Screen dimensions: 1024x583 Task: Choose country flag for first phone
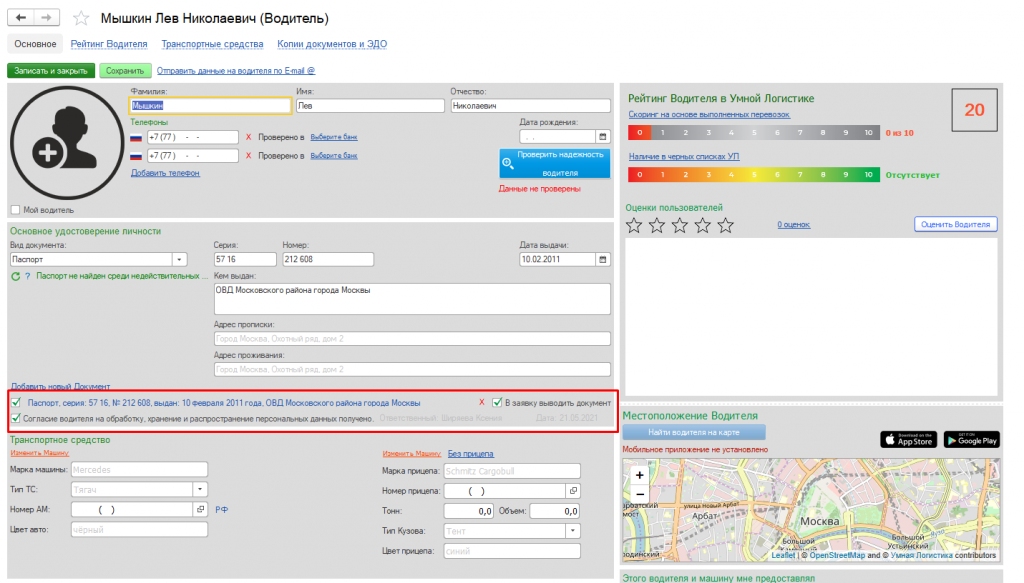(136, 138)
